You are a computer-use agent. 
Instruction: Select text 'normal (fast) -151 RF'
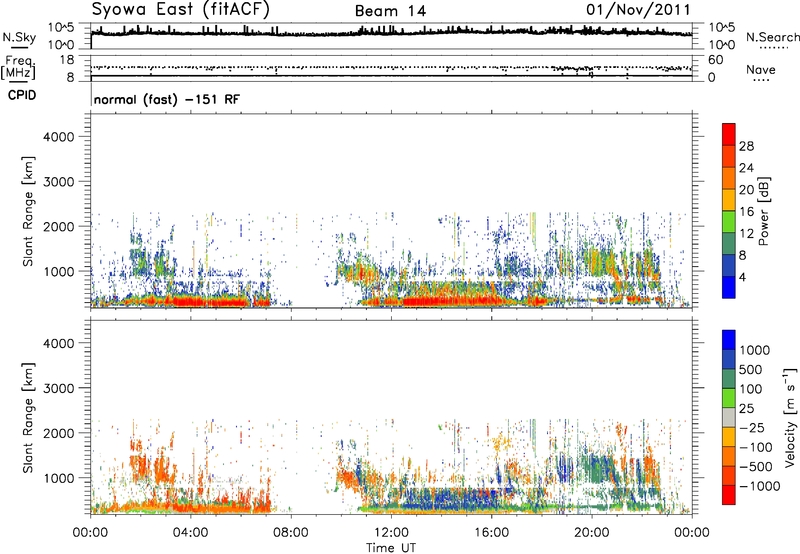point(166,99)
